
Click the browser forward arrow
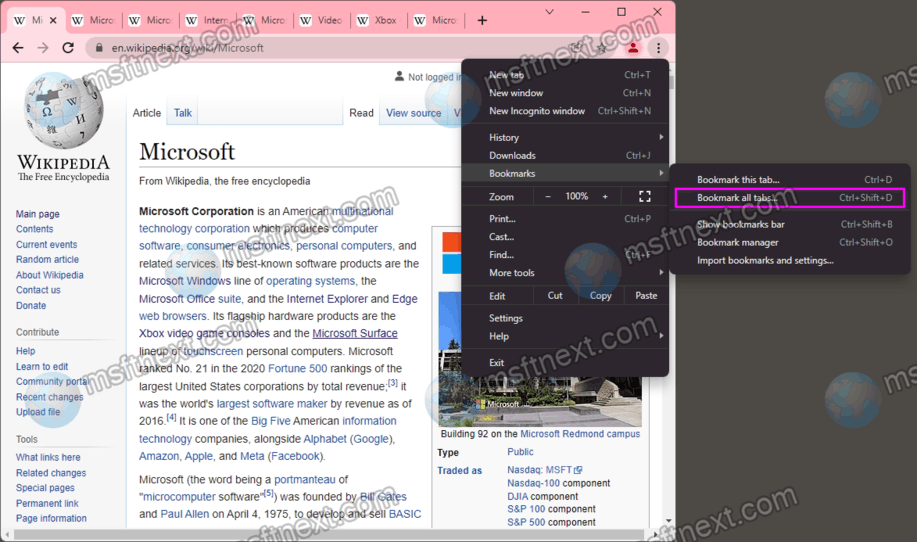click(x=43, y=48)
